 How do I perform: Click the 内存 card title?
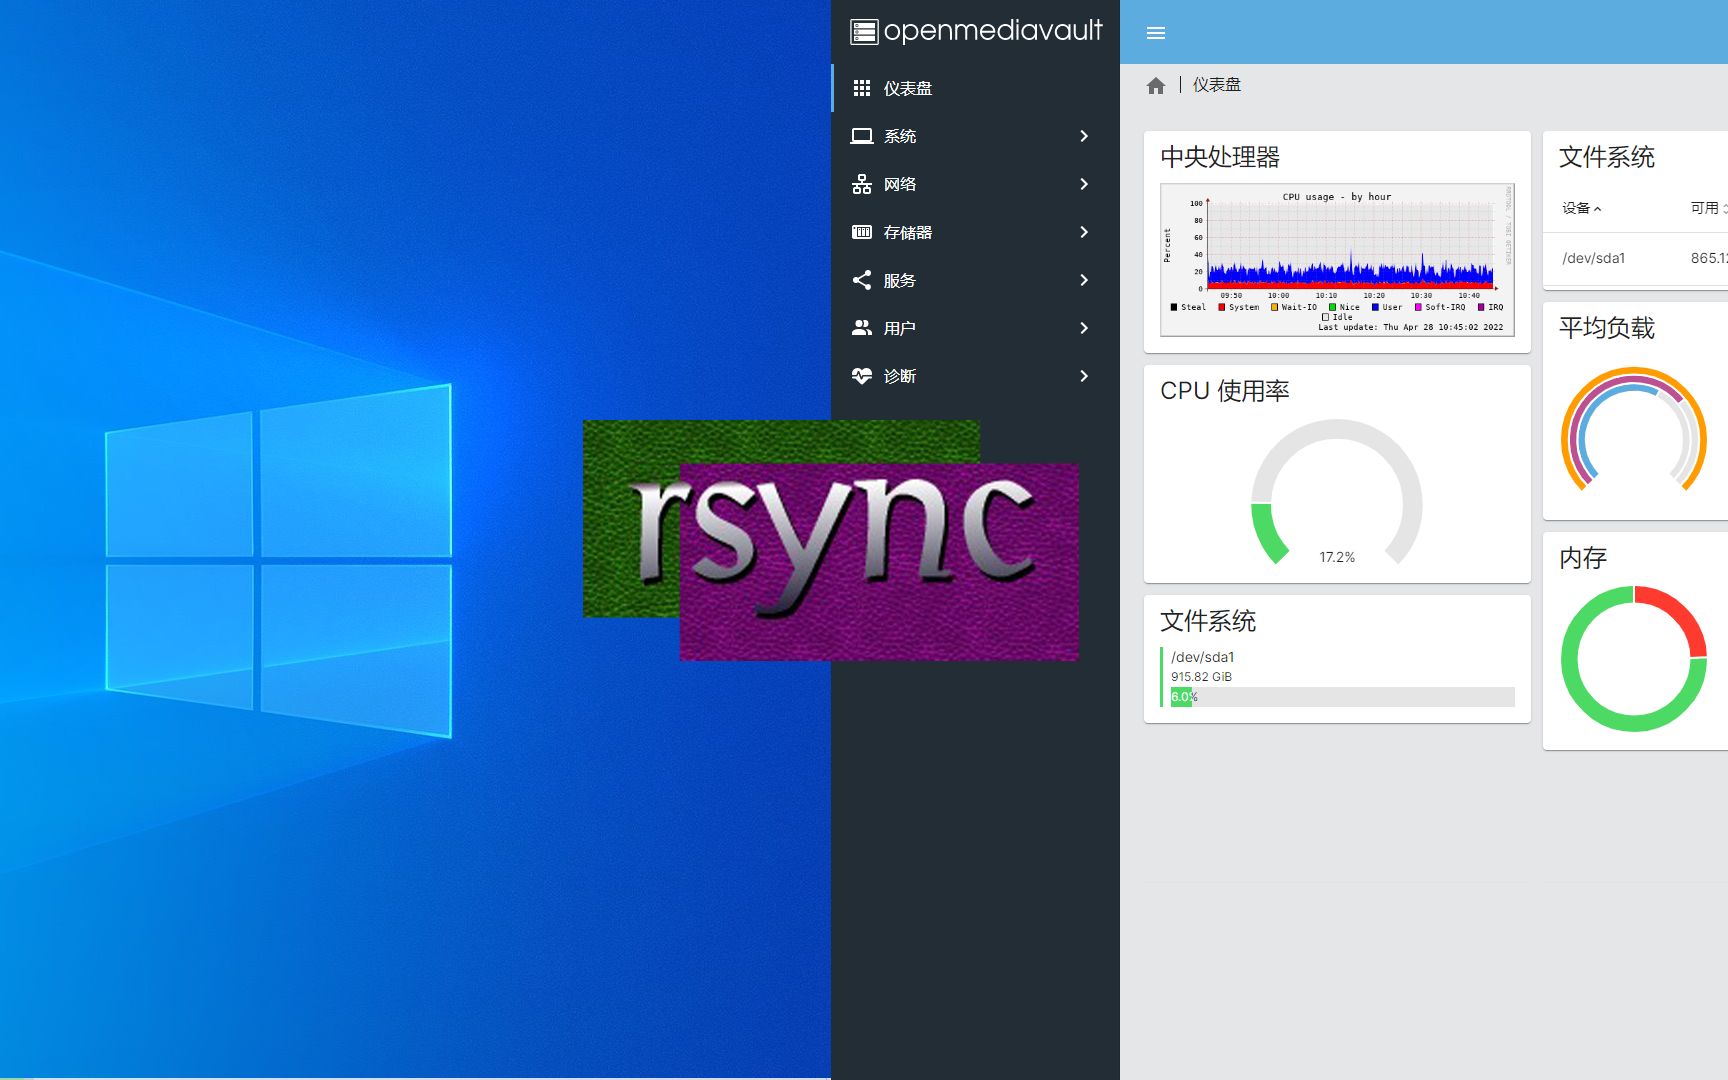coord(1583,558)
